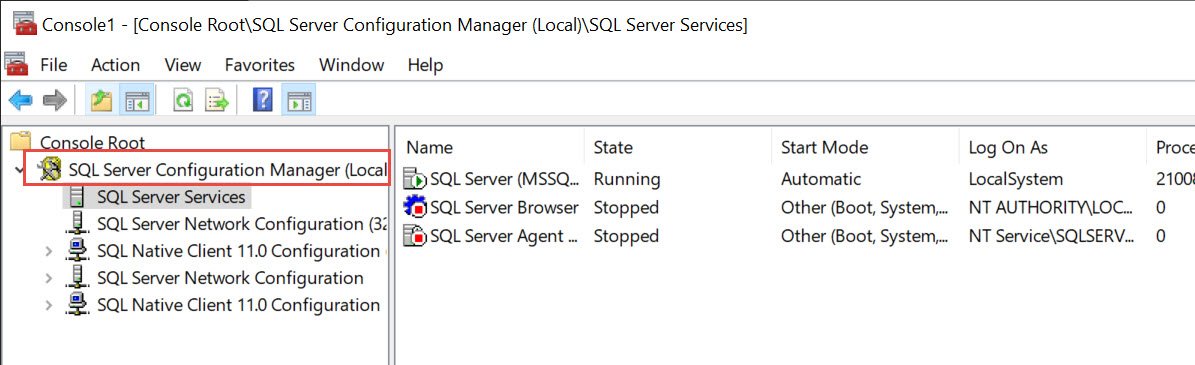Expand SQL Server Network Configuration node without 32bit

tap(49, 278)
